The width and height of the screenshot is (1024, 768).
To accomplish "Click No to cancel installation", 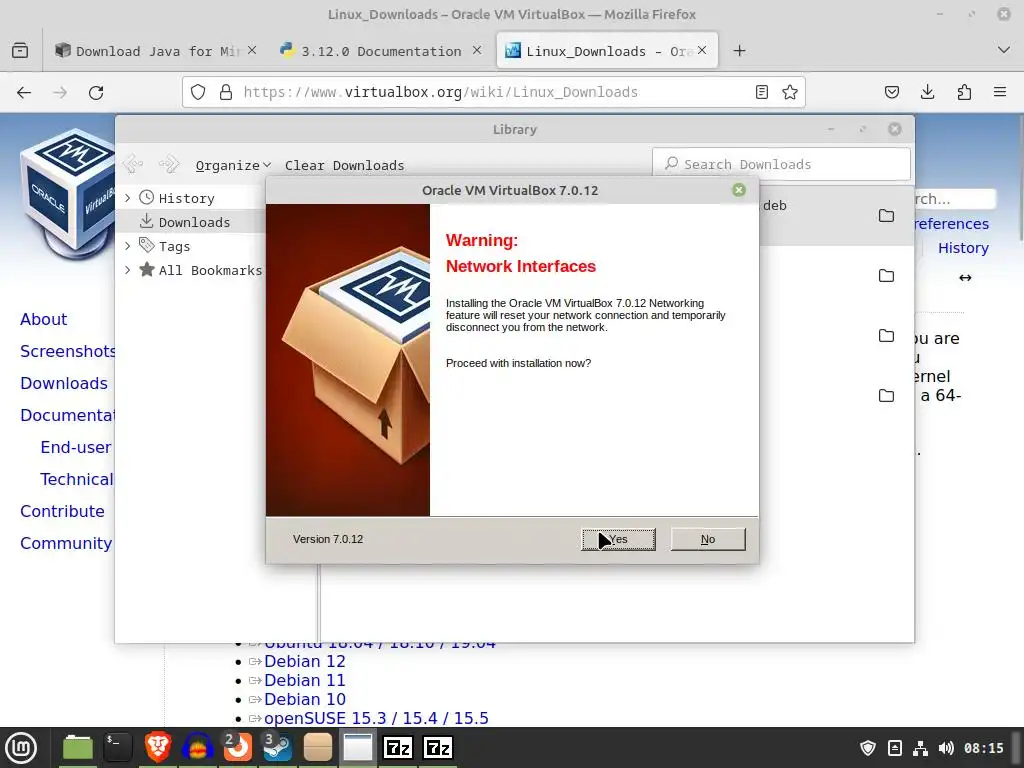I will pos(708,539).
